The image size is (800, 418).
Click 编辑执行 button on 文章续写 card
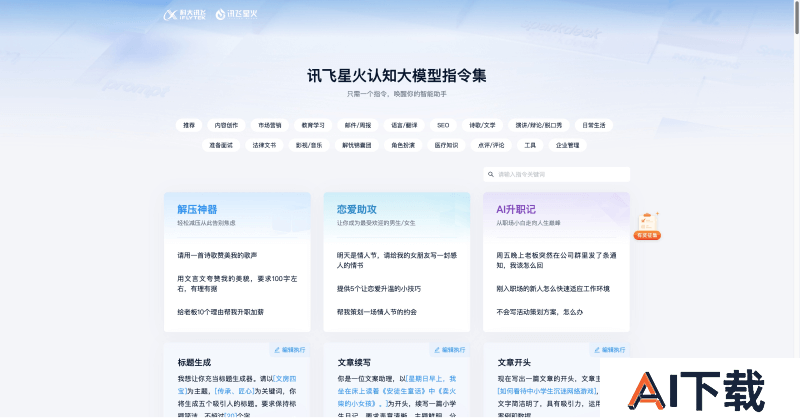pyautogui.click(x=449, y=350)
